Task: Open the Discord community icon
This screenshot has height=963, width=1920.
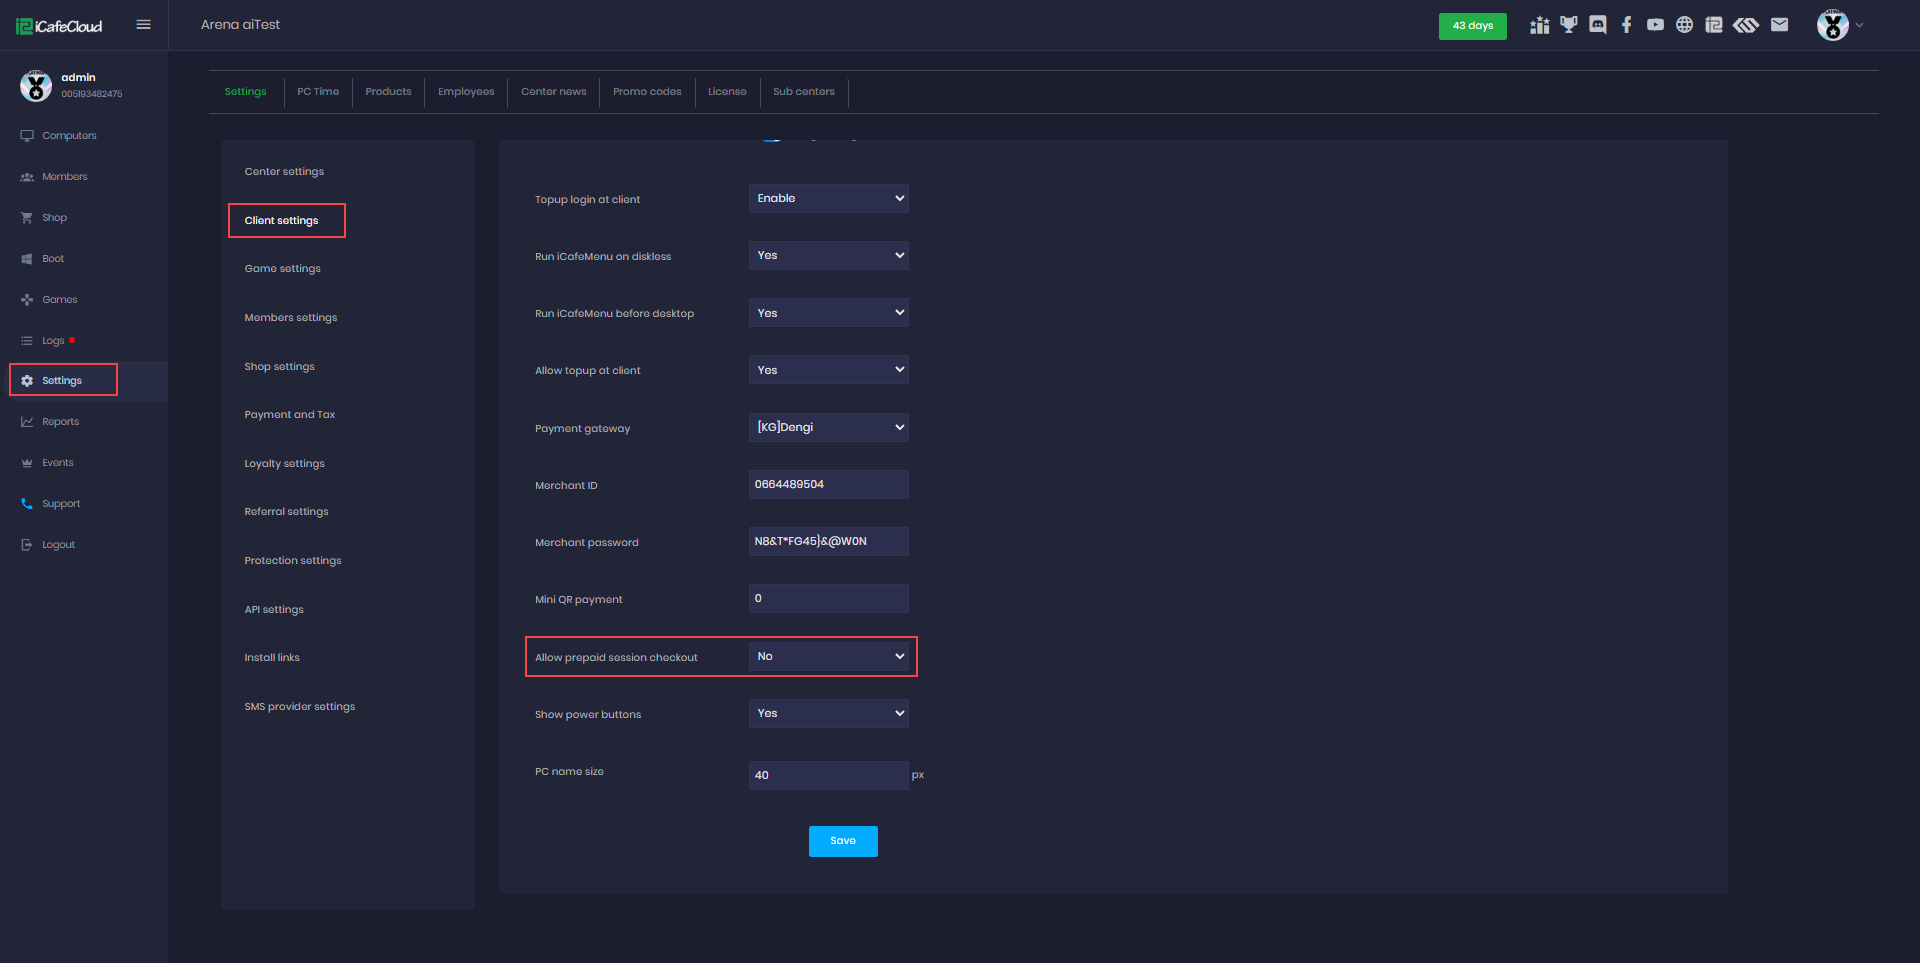Action: [x=1597, y=24]
